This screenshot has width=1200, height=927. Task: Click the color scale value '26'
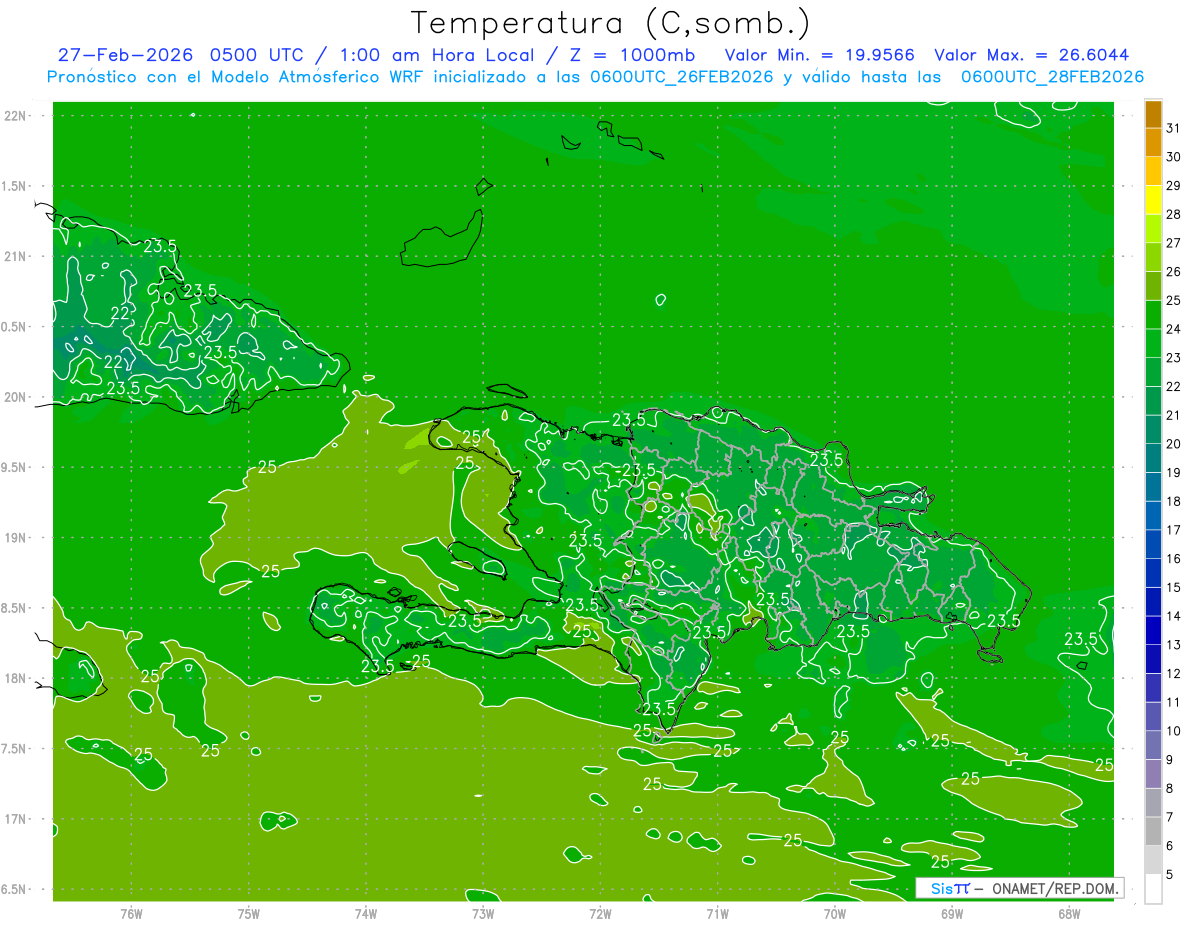click(x=1174, y=271)
